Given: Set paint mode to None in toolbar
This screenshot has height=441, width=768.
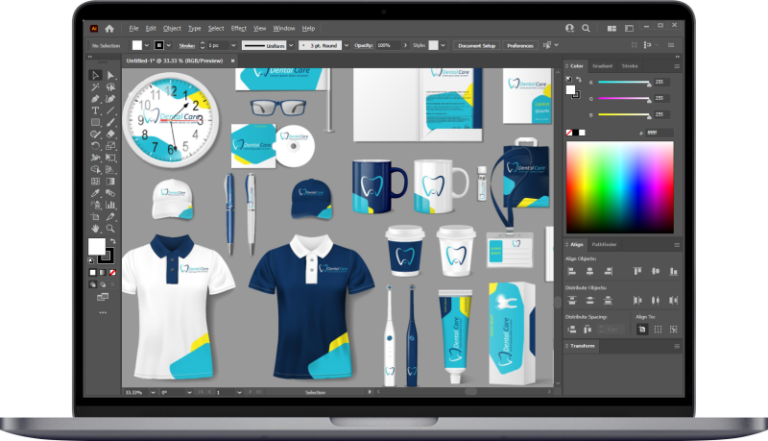Looking at the screenshot, I should tap(112, 272).
